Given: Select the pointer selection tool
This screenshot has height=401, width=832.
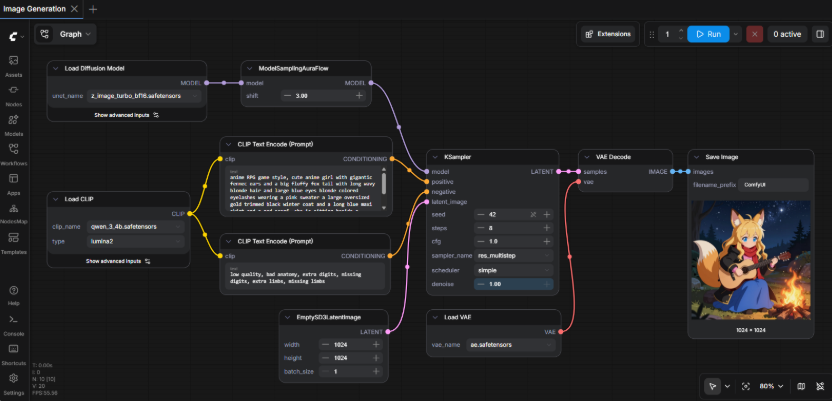Looking at the screenshot, I should click(713, 386).
